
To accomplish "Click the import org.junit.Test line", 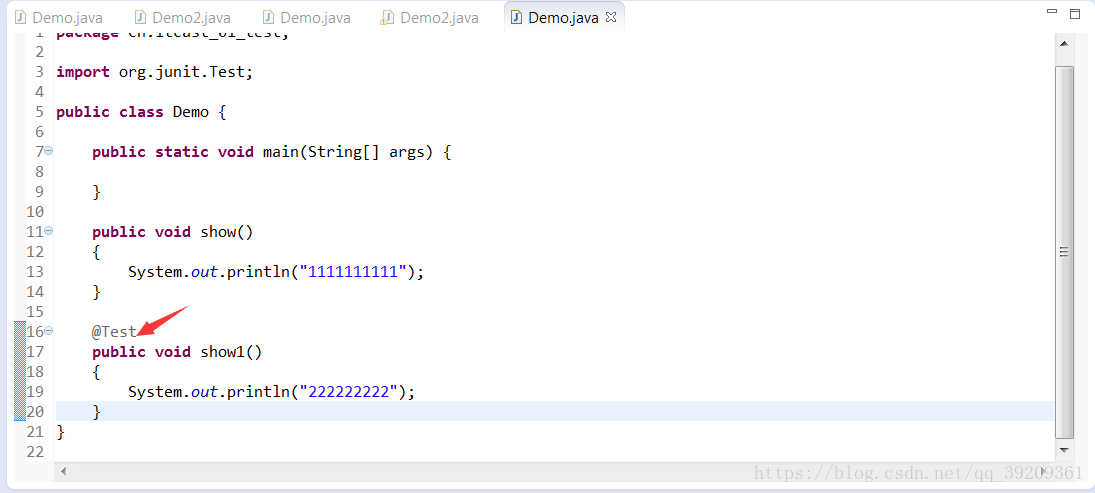I will 154,72.
